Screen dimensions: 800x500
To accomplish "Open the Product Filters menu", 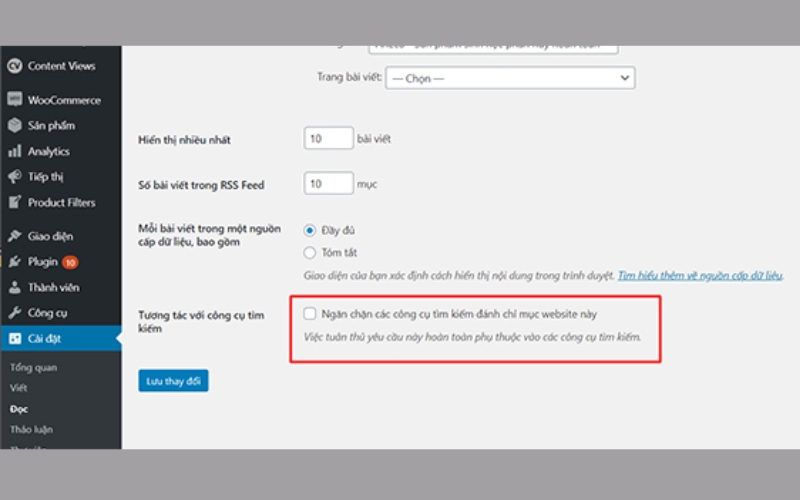I will point(61,203).
